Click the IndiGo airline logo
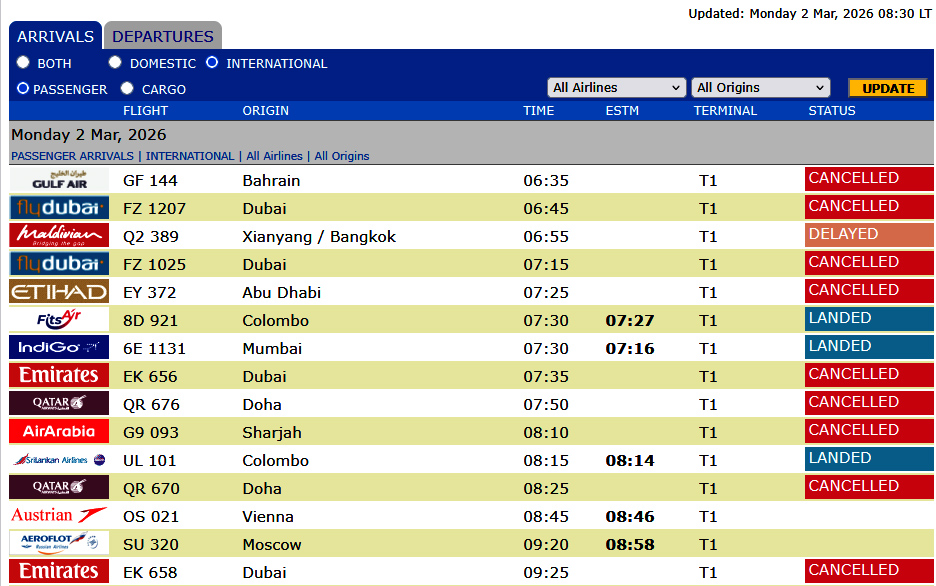936x586 pixels. 59,348
